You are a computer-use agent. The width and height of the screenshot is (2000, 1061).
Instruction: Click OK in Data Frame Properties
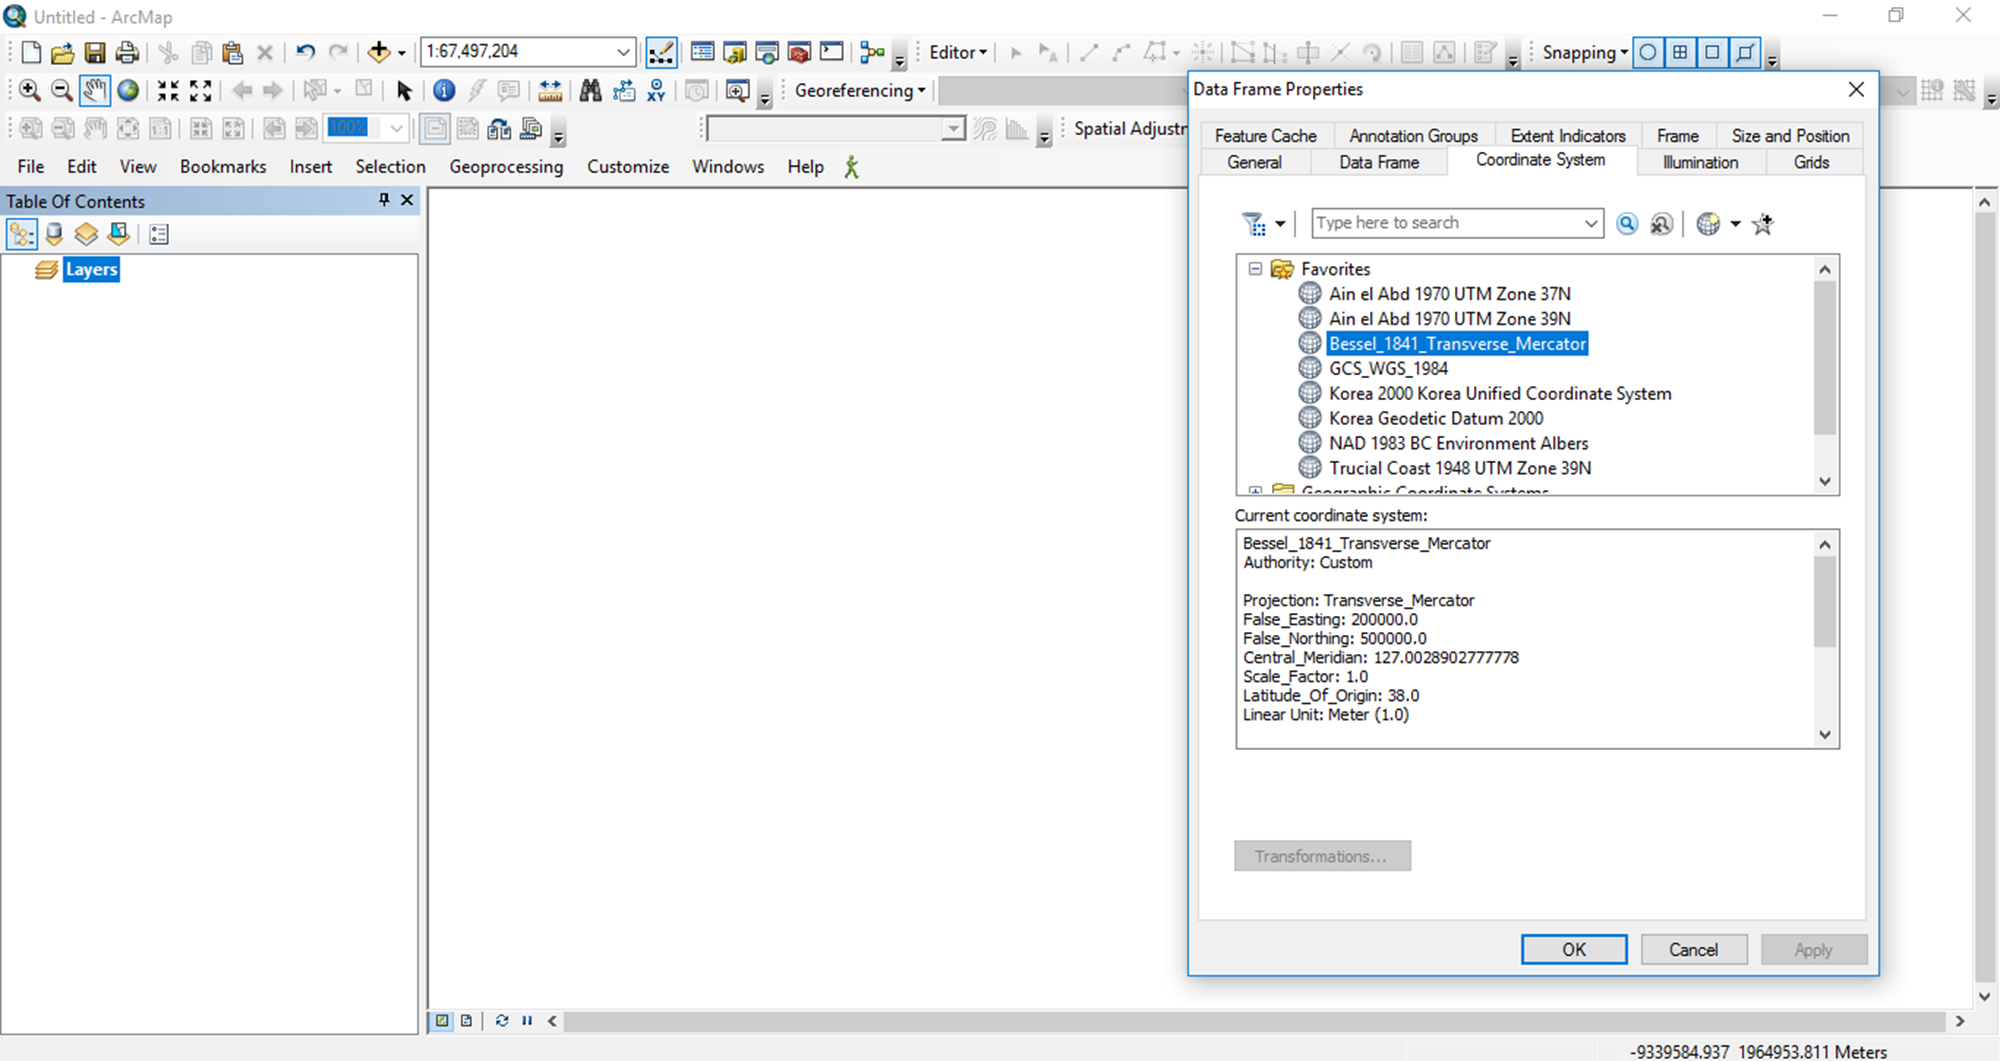(1574, 950)
